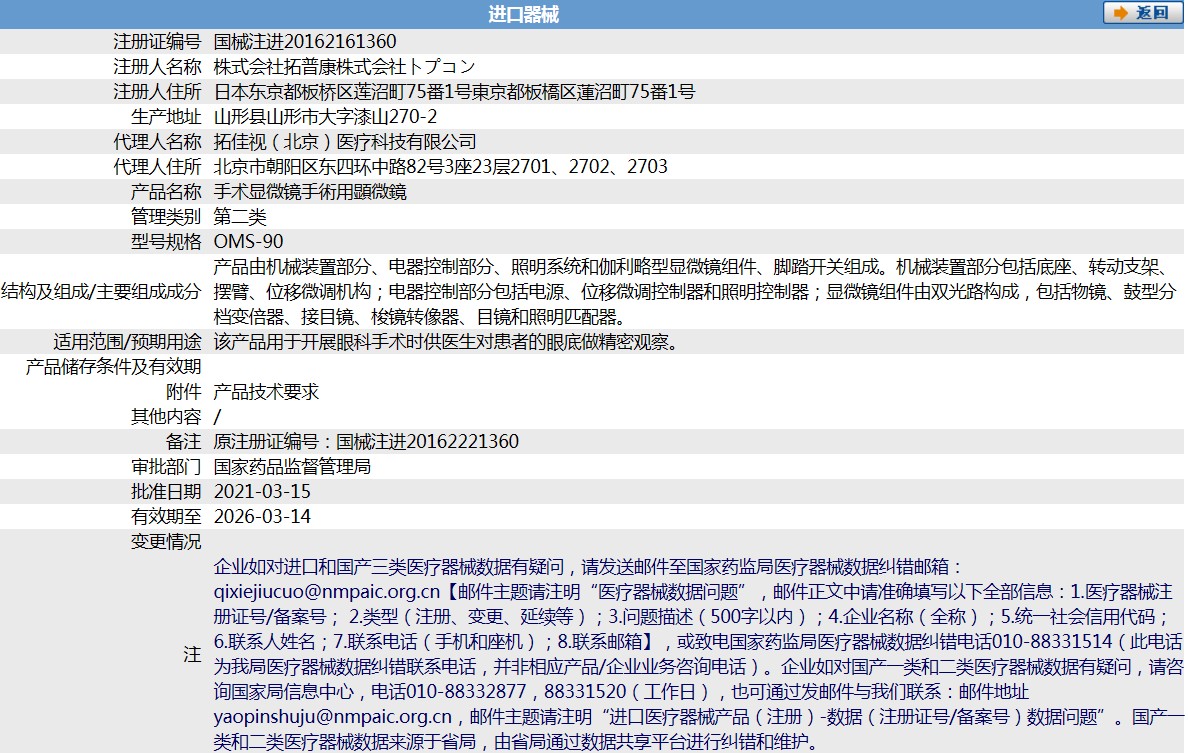Click agent address 北京市朝阳区东四环中路82号

[x=329, y=167]
